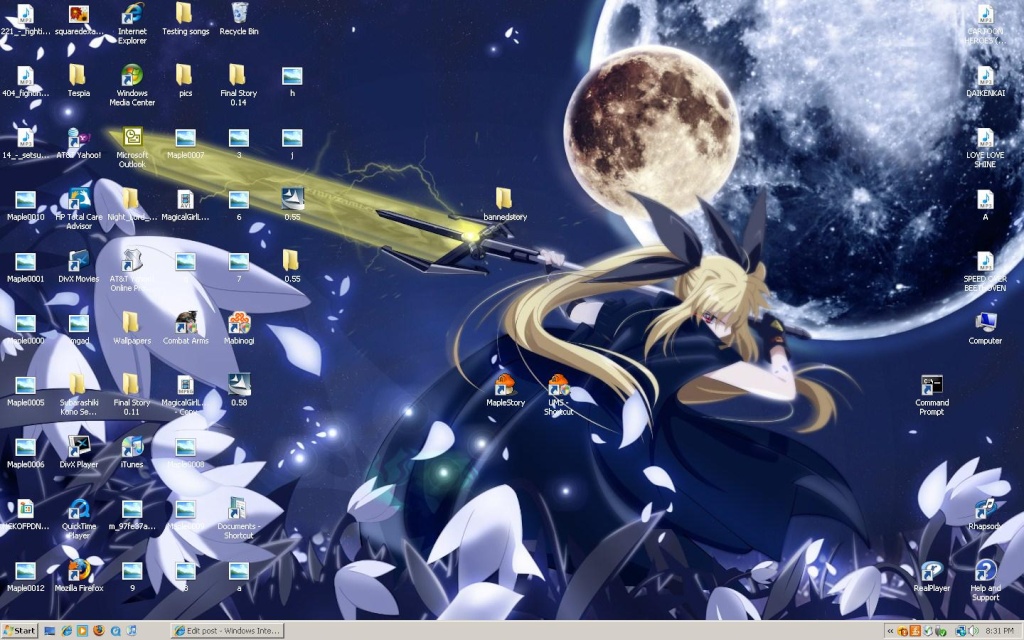This screenshot has width=1024, height=640.
Task: Open the Command Prompt shortcut
Action: 932,394
